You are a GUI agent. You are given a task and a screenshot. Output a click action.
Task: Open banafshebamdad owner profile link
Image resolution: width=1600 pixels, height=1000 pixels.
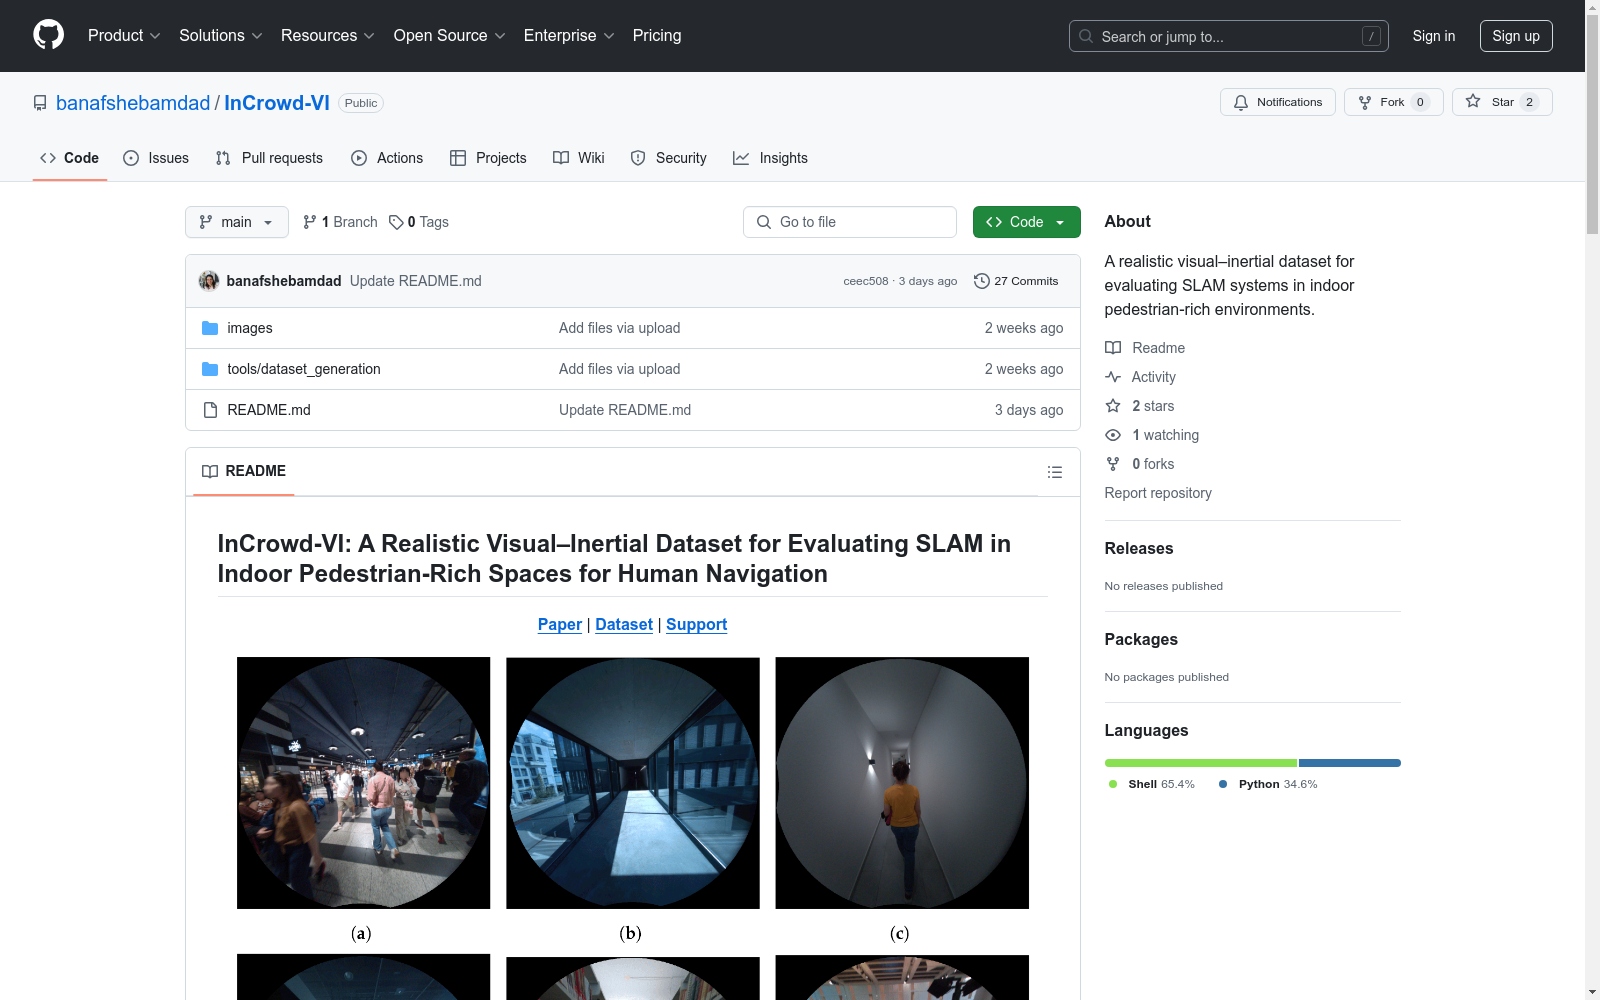click(x=133, y=103)
